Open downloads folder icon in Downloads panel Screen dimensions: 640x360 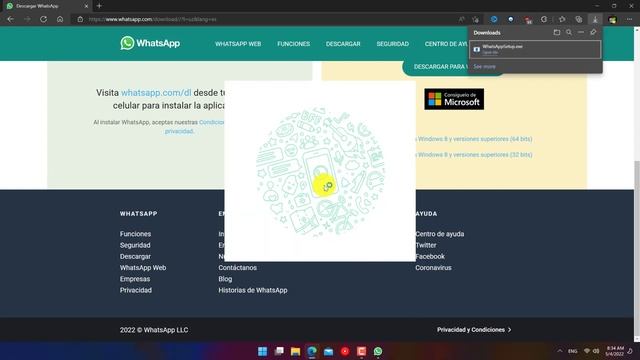(557, 32)
